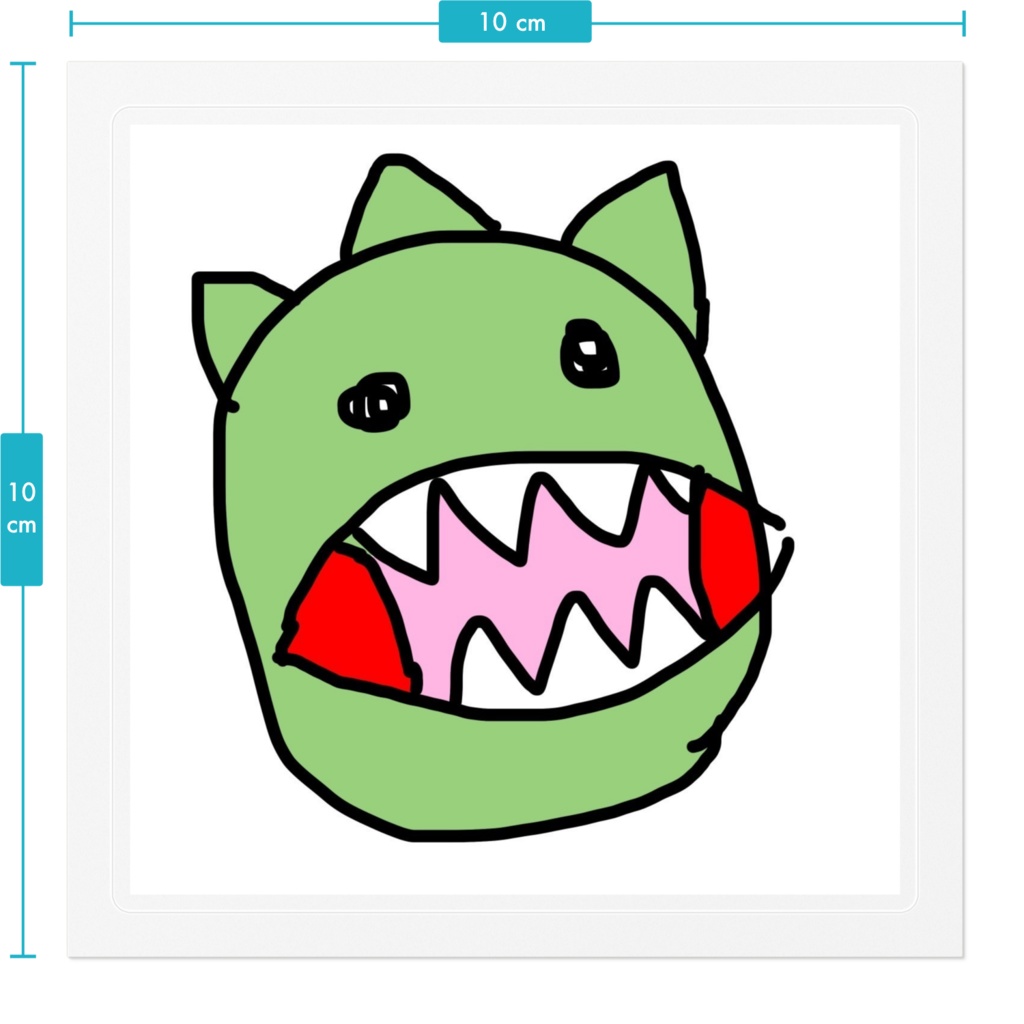Image resolution: width=1024 pixels, height=1024 pixels.
Task: Click the horizontal 10 cm width label
Action: pyautogui.click(x=515, y=22)
